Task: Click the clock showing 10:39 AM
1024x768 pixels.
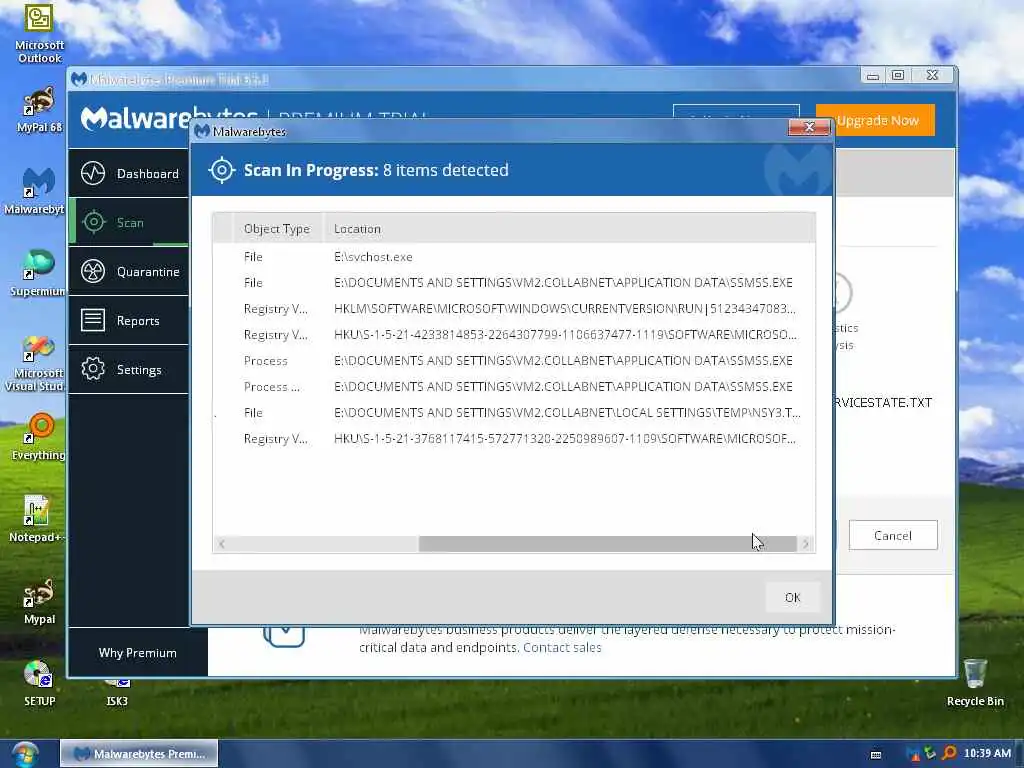Action: click(987, 753)
